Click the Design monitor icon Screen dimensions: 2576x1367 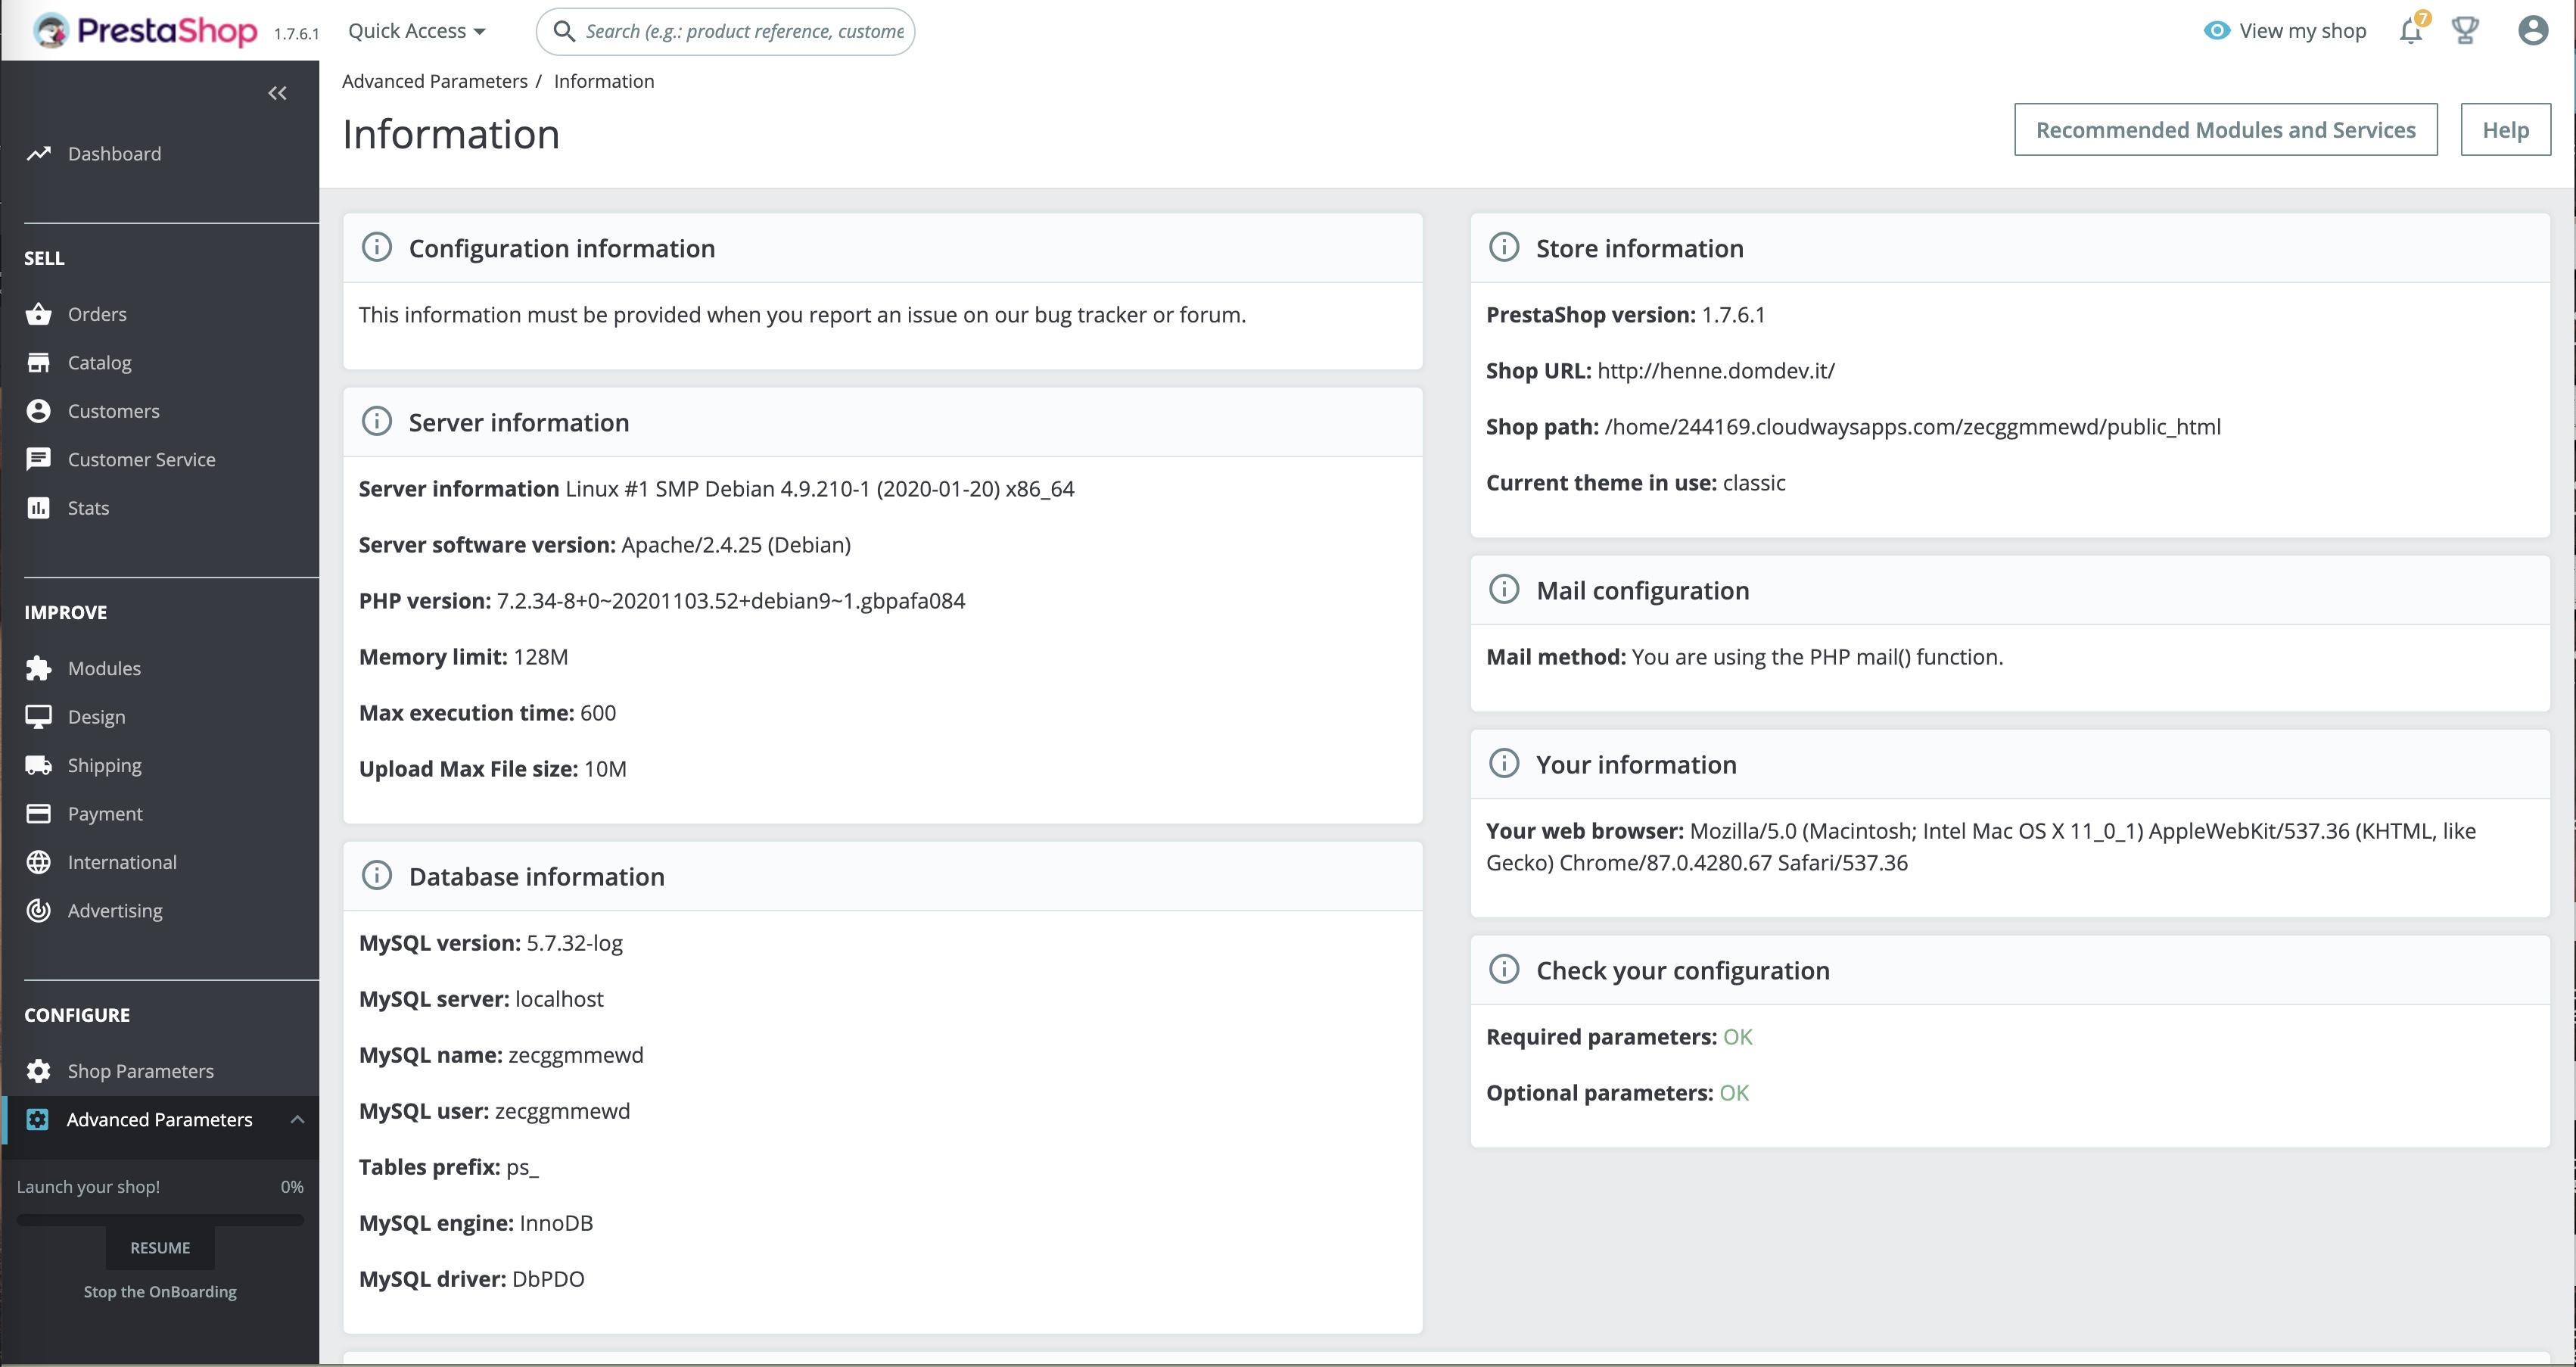(x=38, y=717)
